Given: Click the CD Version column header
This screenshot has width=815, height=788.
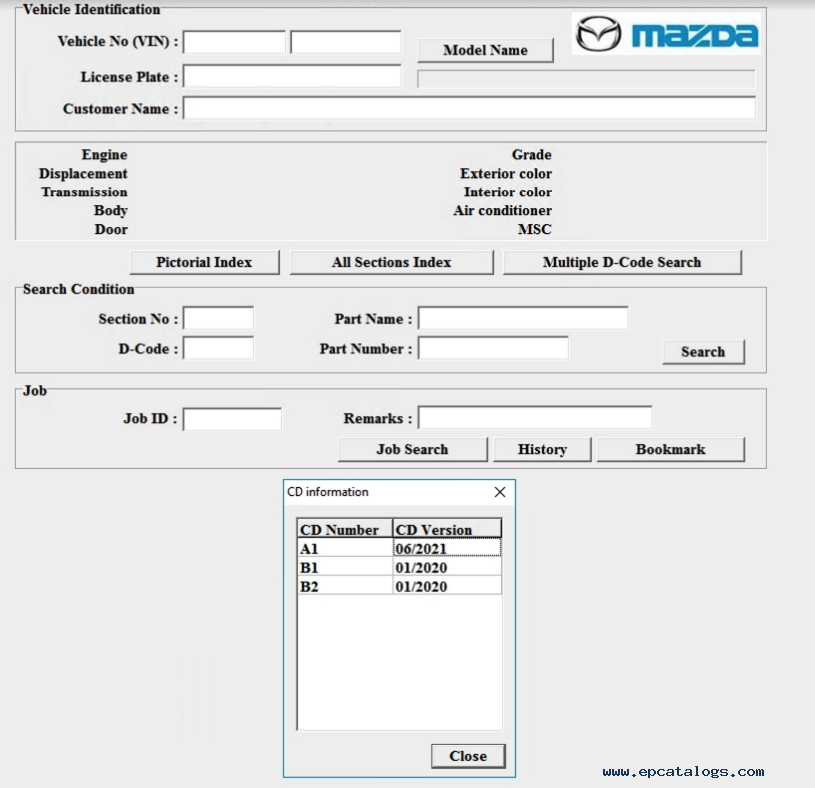Looking at the screenshot, I should tap(446, 529).
